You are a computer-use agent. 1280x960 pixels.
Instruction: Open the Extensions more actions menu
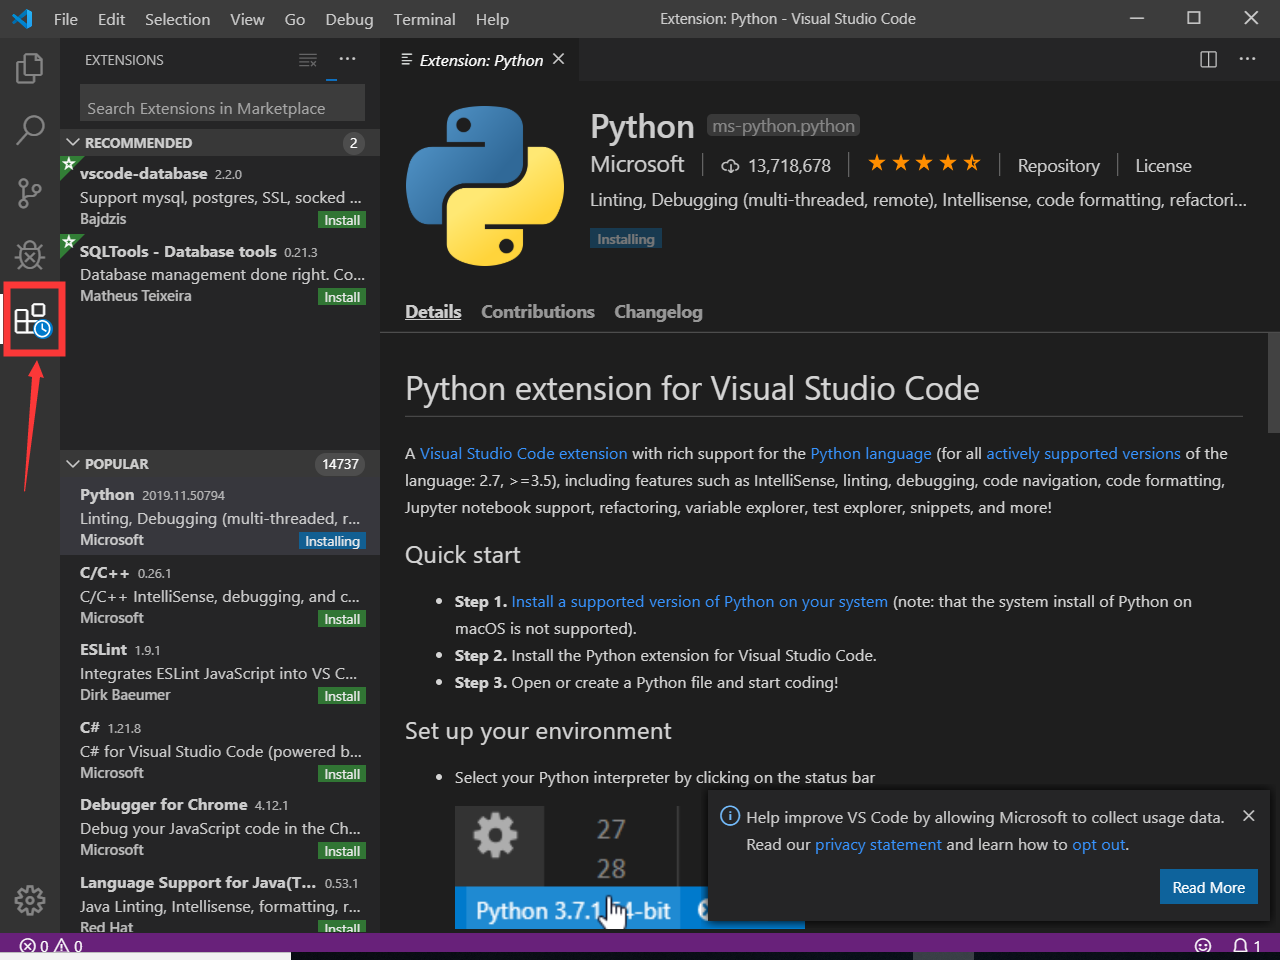click(347, 60)
